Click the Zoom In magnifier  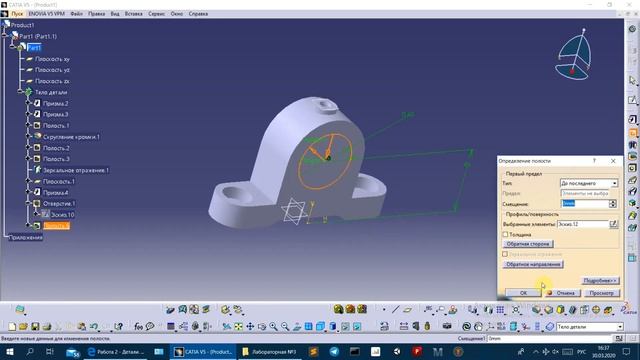(x=273, y=326)
